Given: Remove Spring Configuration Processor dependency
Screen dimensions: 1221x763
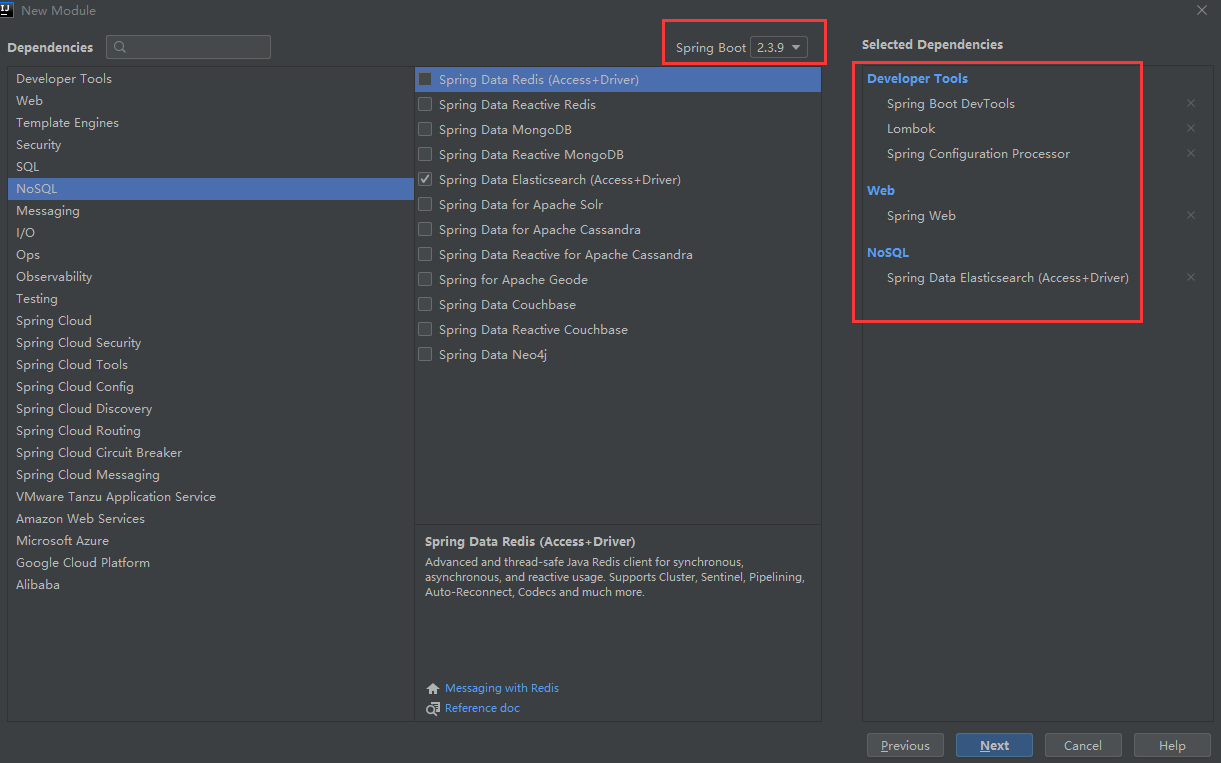Looking at the screenshot, I should tap(1190, 153).
